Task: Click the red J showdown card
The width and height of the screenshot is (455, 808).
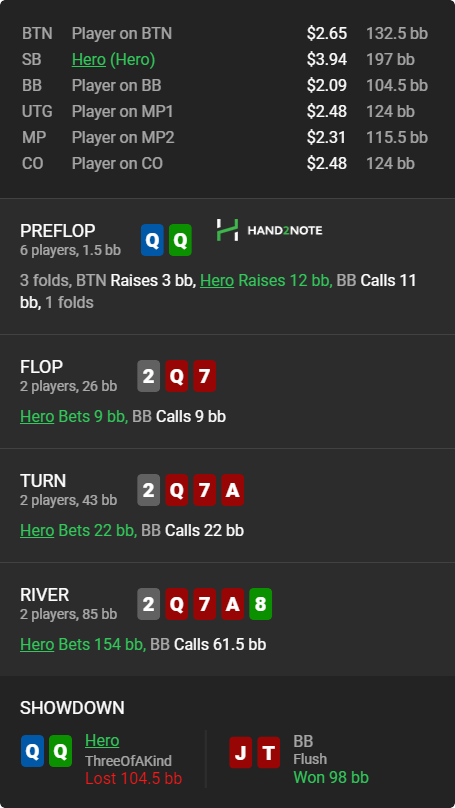Action: pos(241,752)
